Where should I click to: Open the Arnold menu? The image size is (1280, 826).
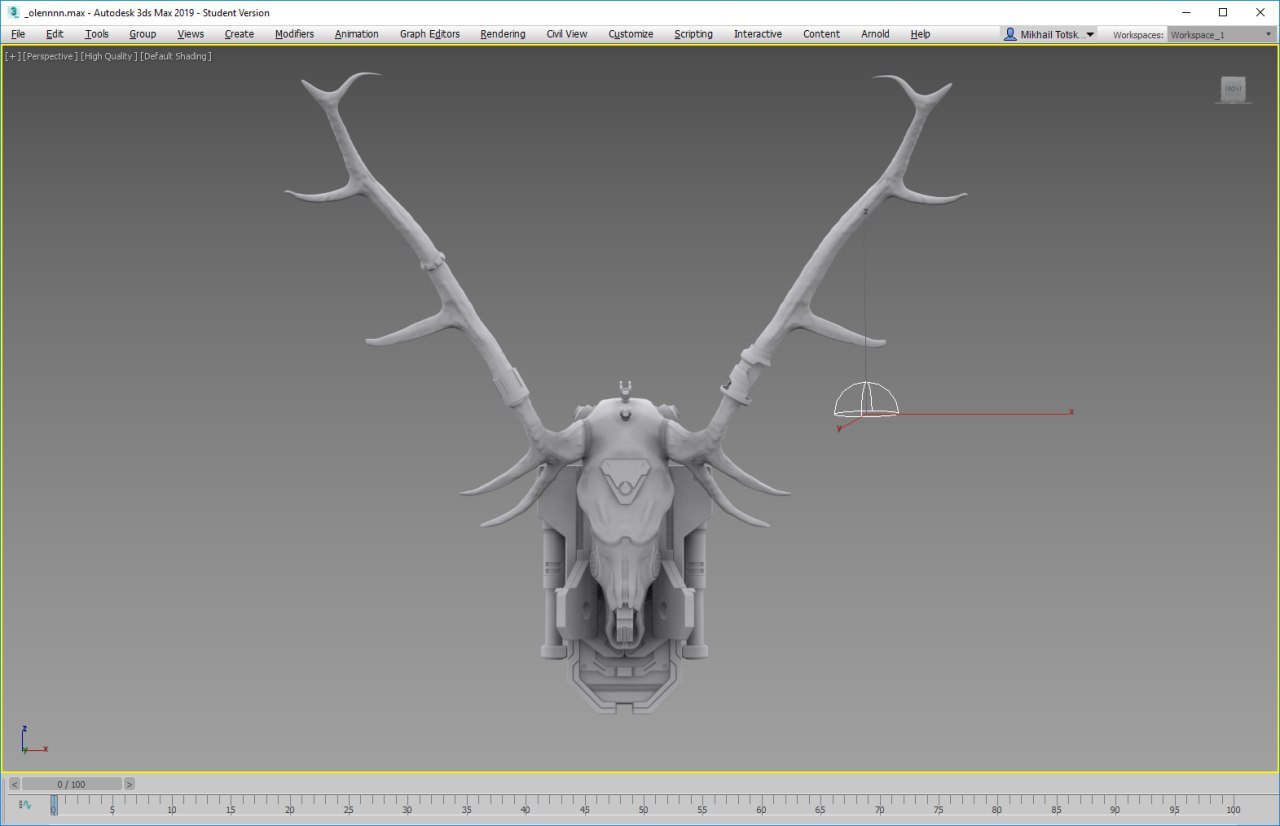pyautogui.click(x=875, y=34)
